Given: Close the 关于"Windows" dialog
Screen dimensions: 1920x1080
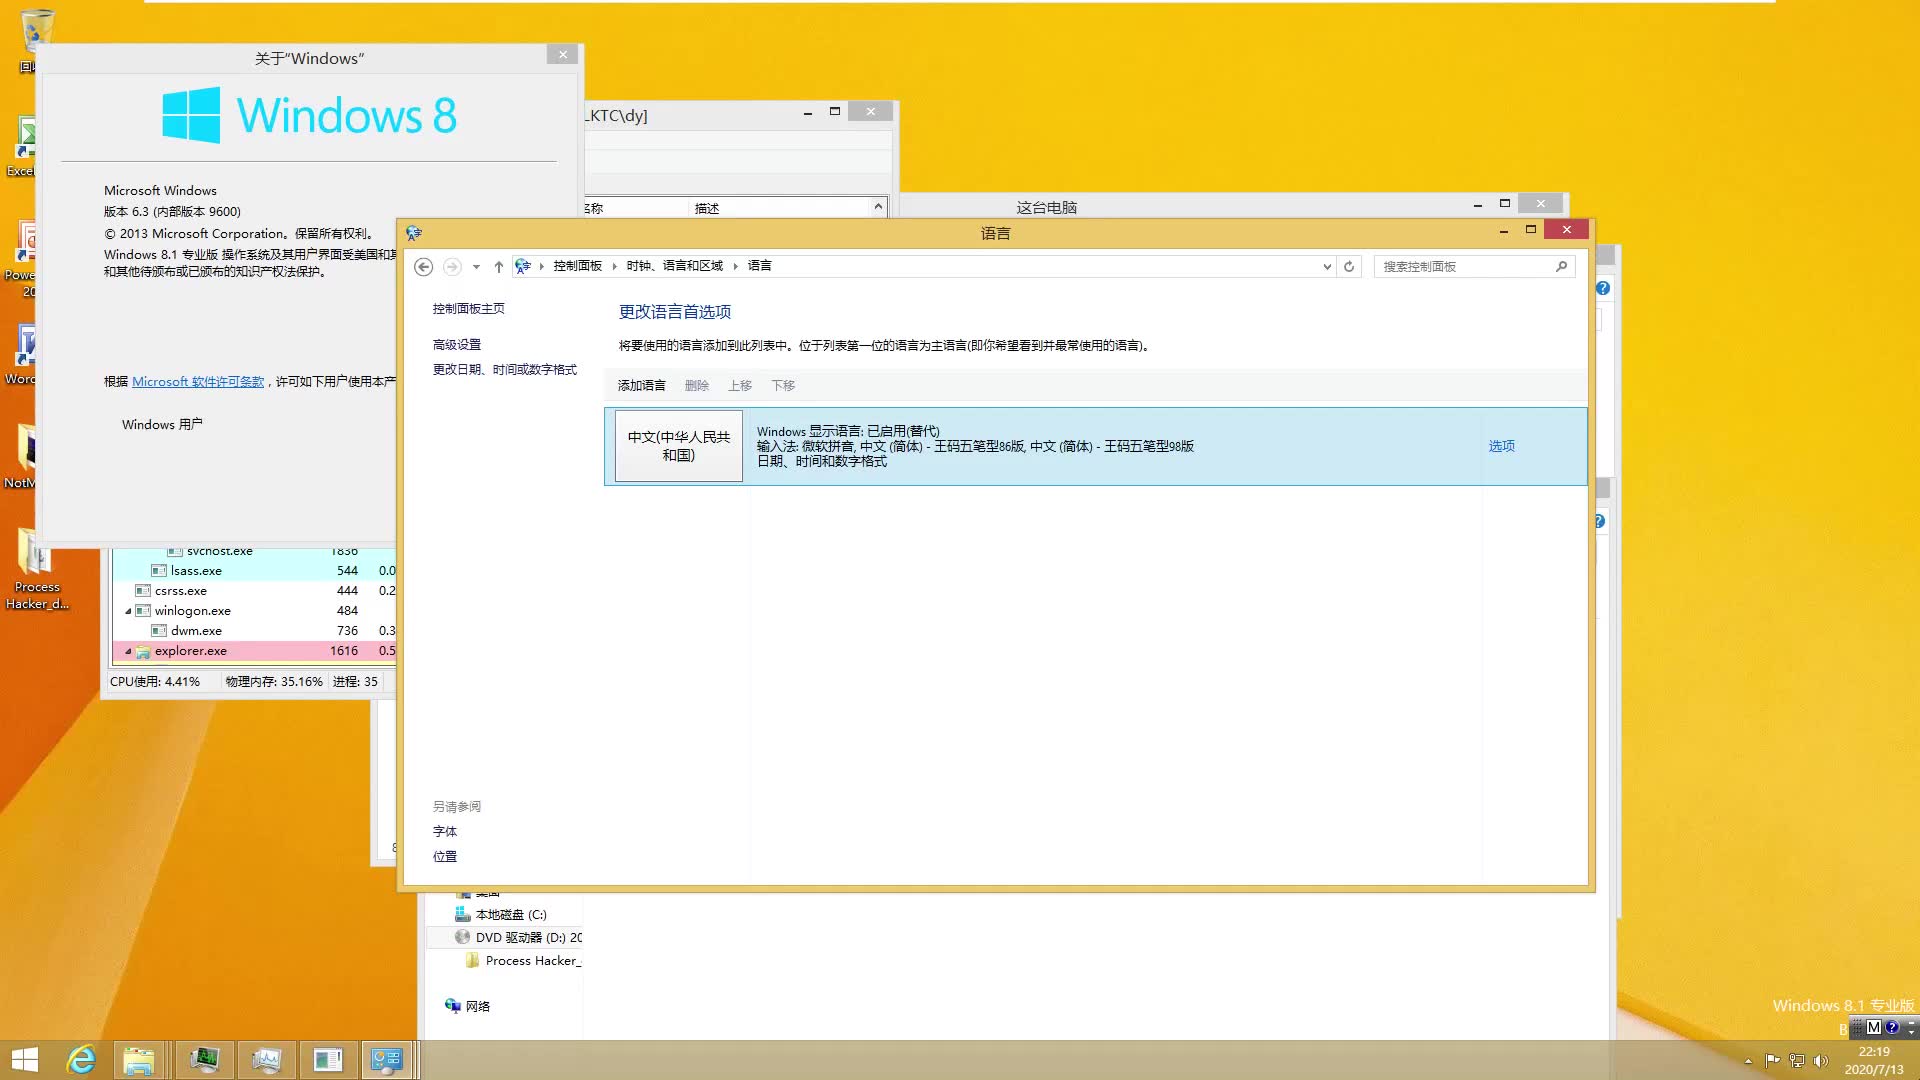Looking at the screenshot, I should [x=563, y=55].
